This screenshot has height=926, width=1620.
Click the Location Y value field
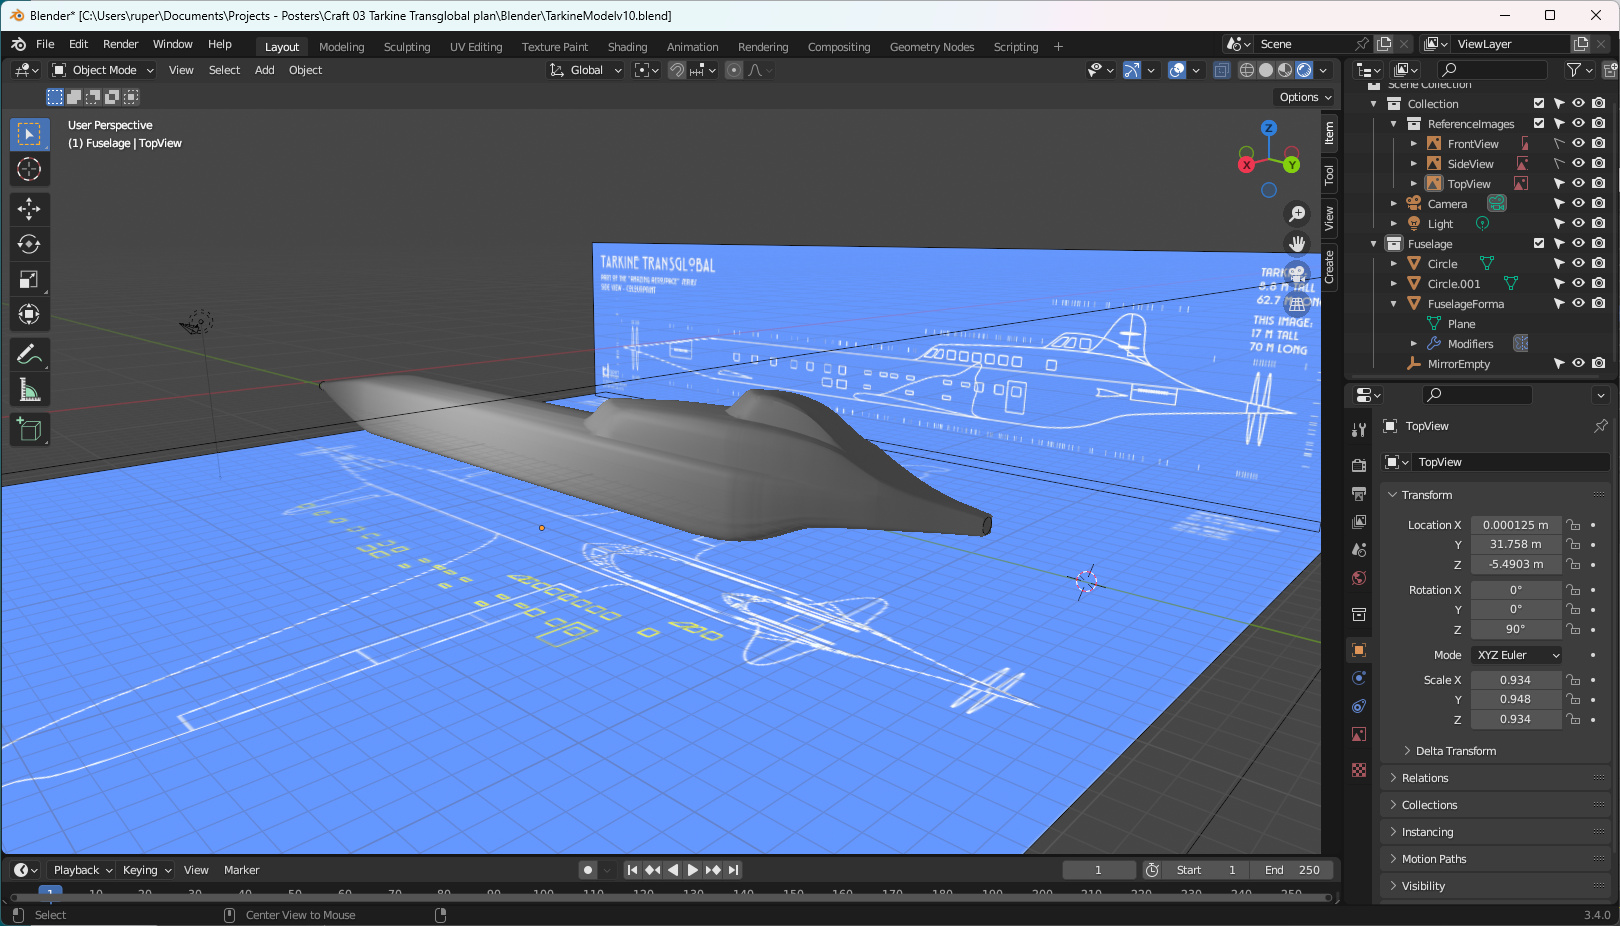[x=1516, y=545]
